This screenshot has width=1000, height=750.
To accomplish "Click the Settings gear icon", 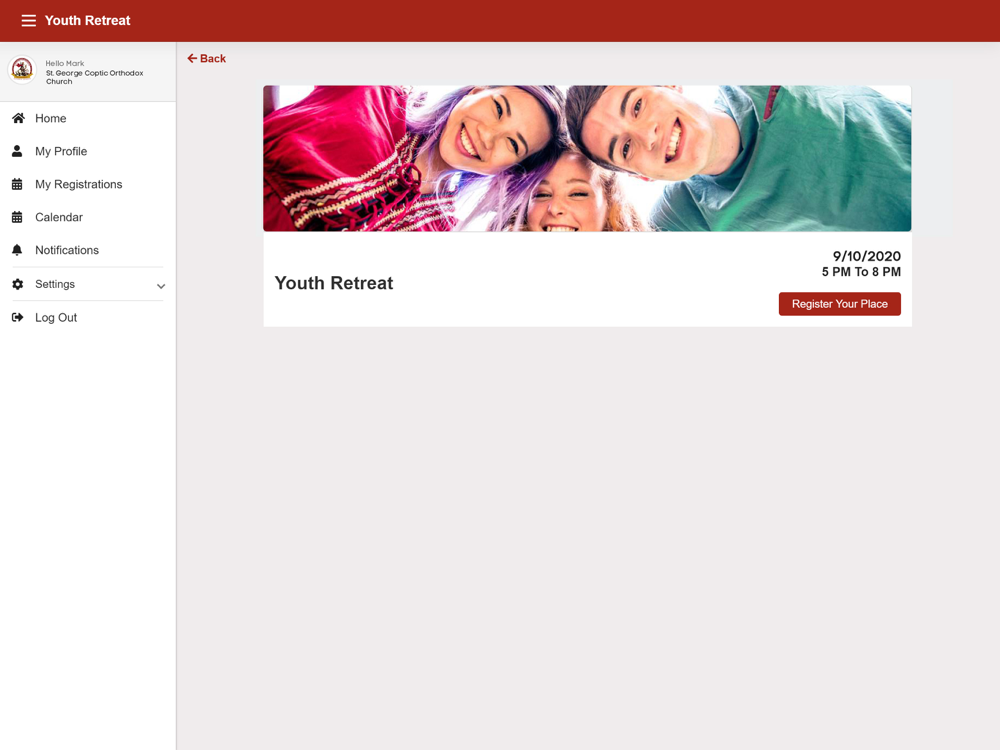I will 18,284.
